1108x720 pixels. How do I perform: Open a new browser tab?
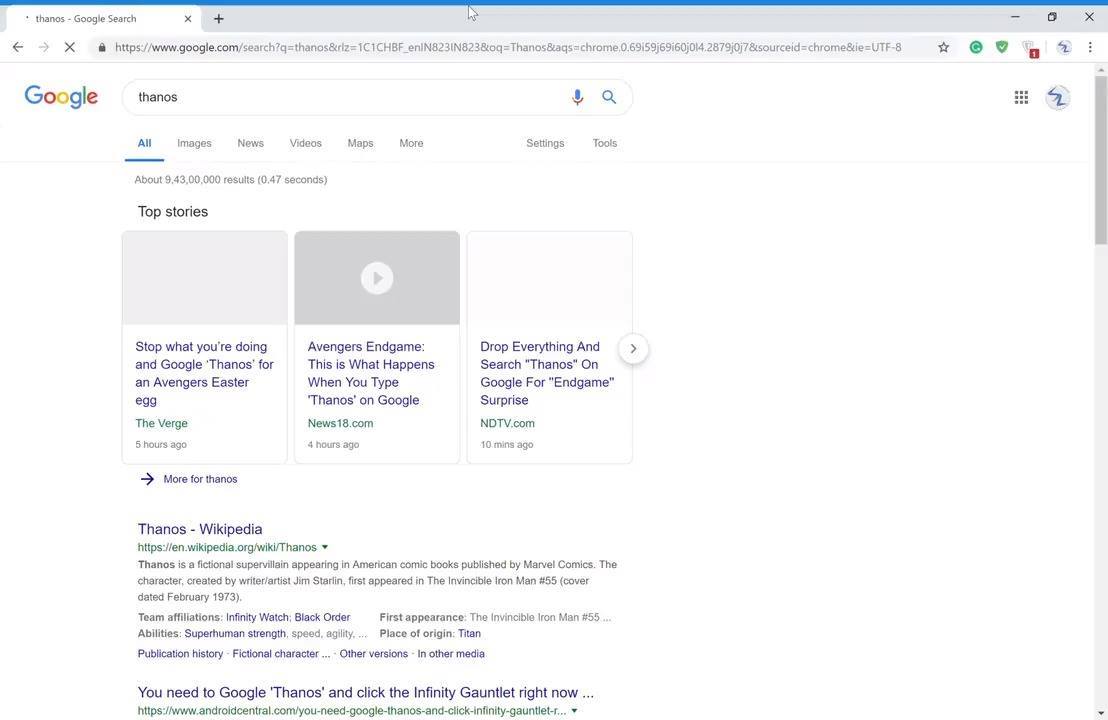[218, 19]
